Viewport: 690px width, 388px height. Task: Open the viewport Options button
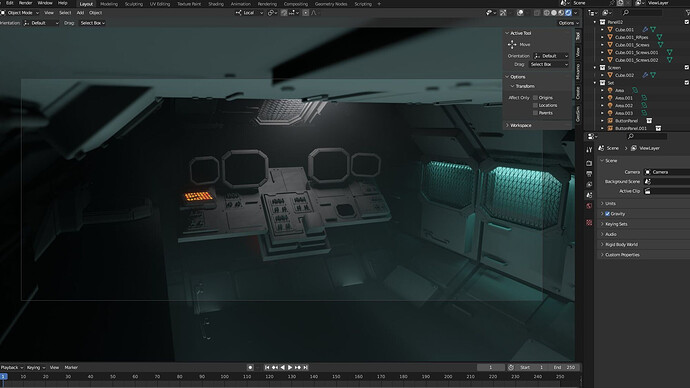click(568, 23)
